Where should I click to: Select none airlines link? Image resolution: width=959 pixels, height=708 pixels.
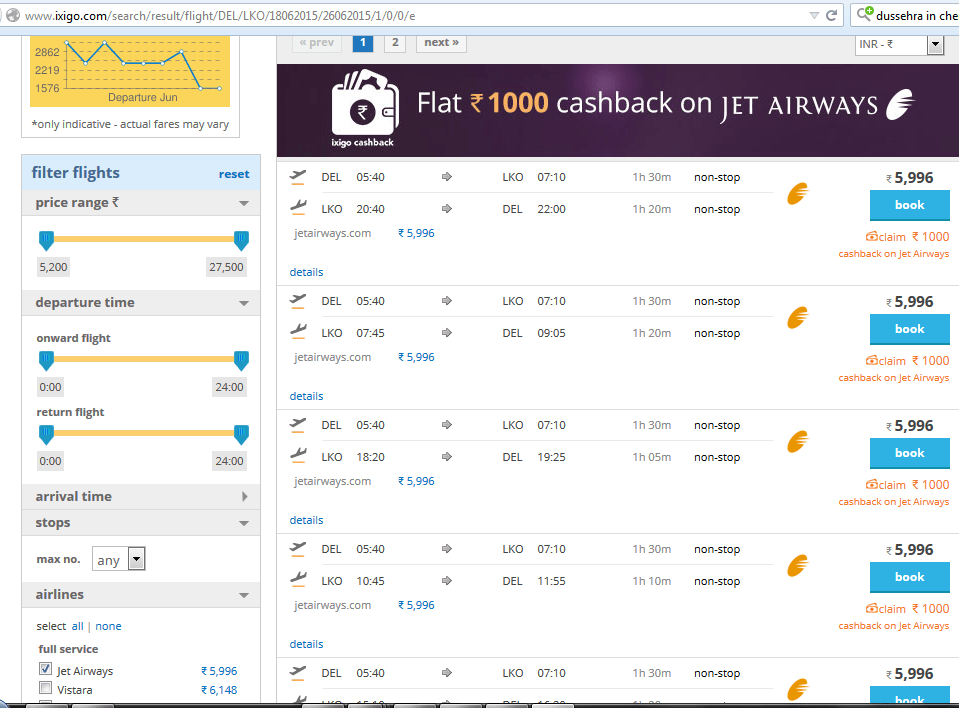click(x=108, y=626)
